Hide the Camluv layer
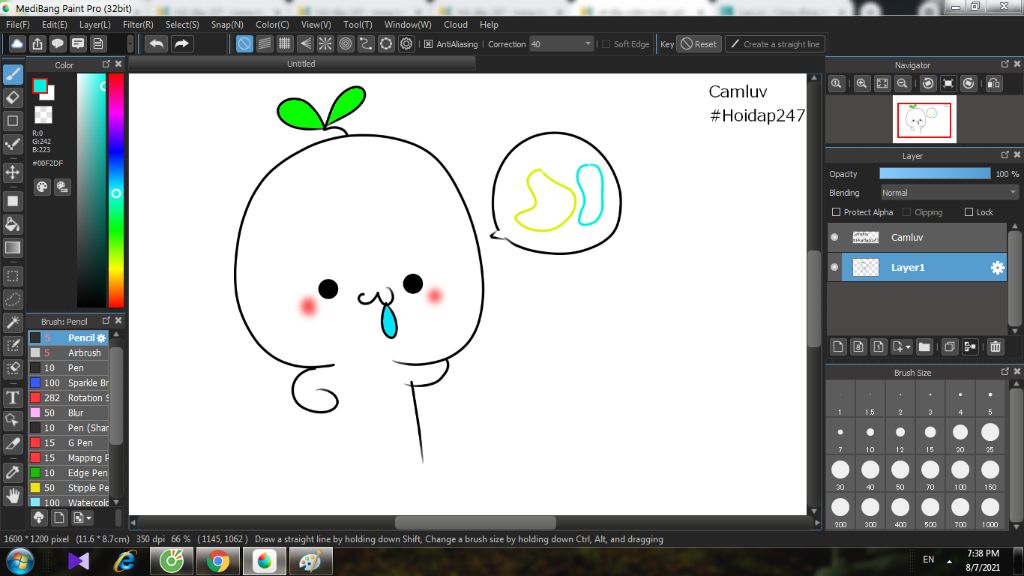1024x576 pixels. point(834,237)
